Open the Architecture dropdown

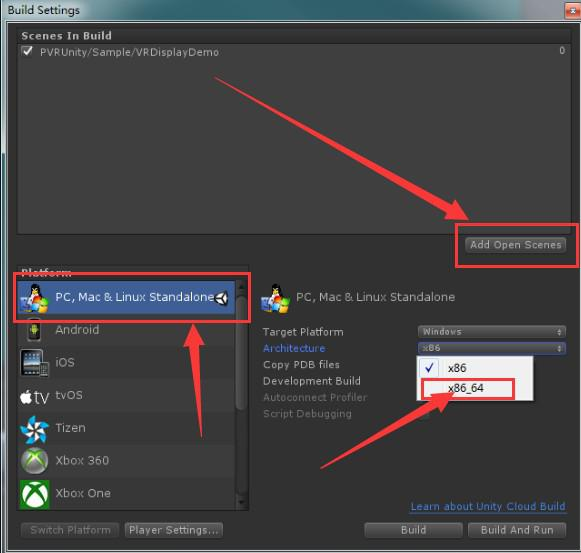[491, 348]
